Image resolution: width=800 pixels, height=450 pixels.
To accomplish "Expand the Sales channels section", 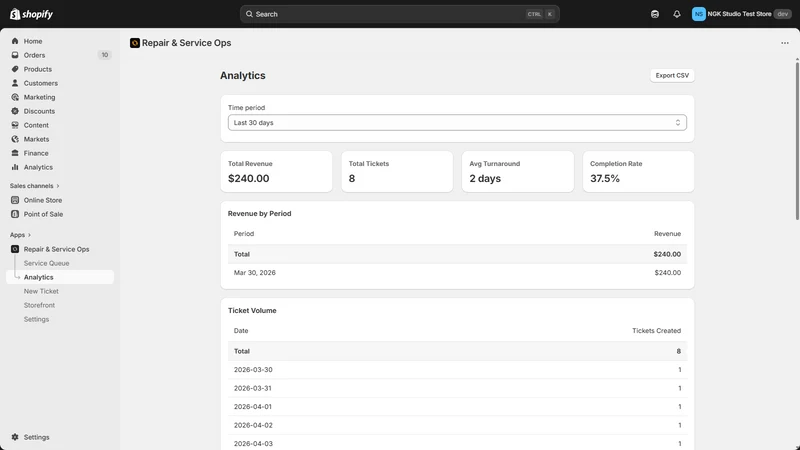I will [x=35, y=186].
